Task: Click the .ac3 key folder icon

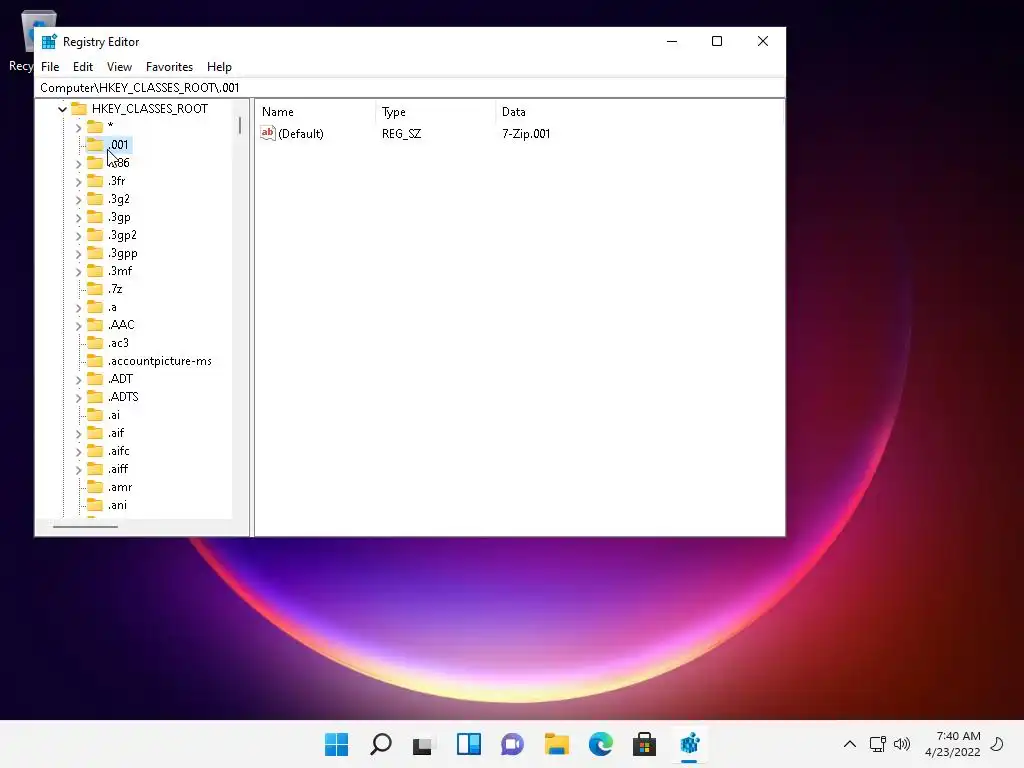Action: tap(95, 342)
